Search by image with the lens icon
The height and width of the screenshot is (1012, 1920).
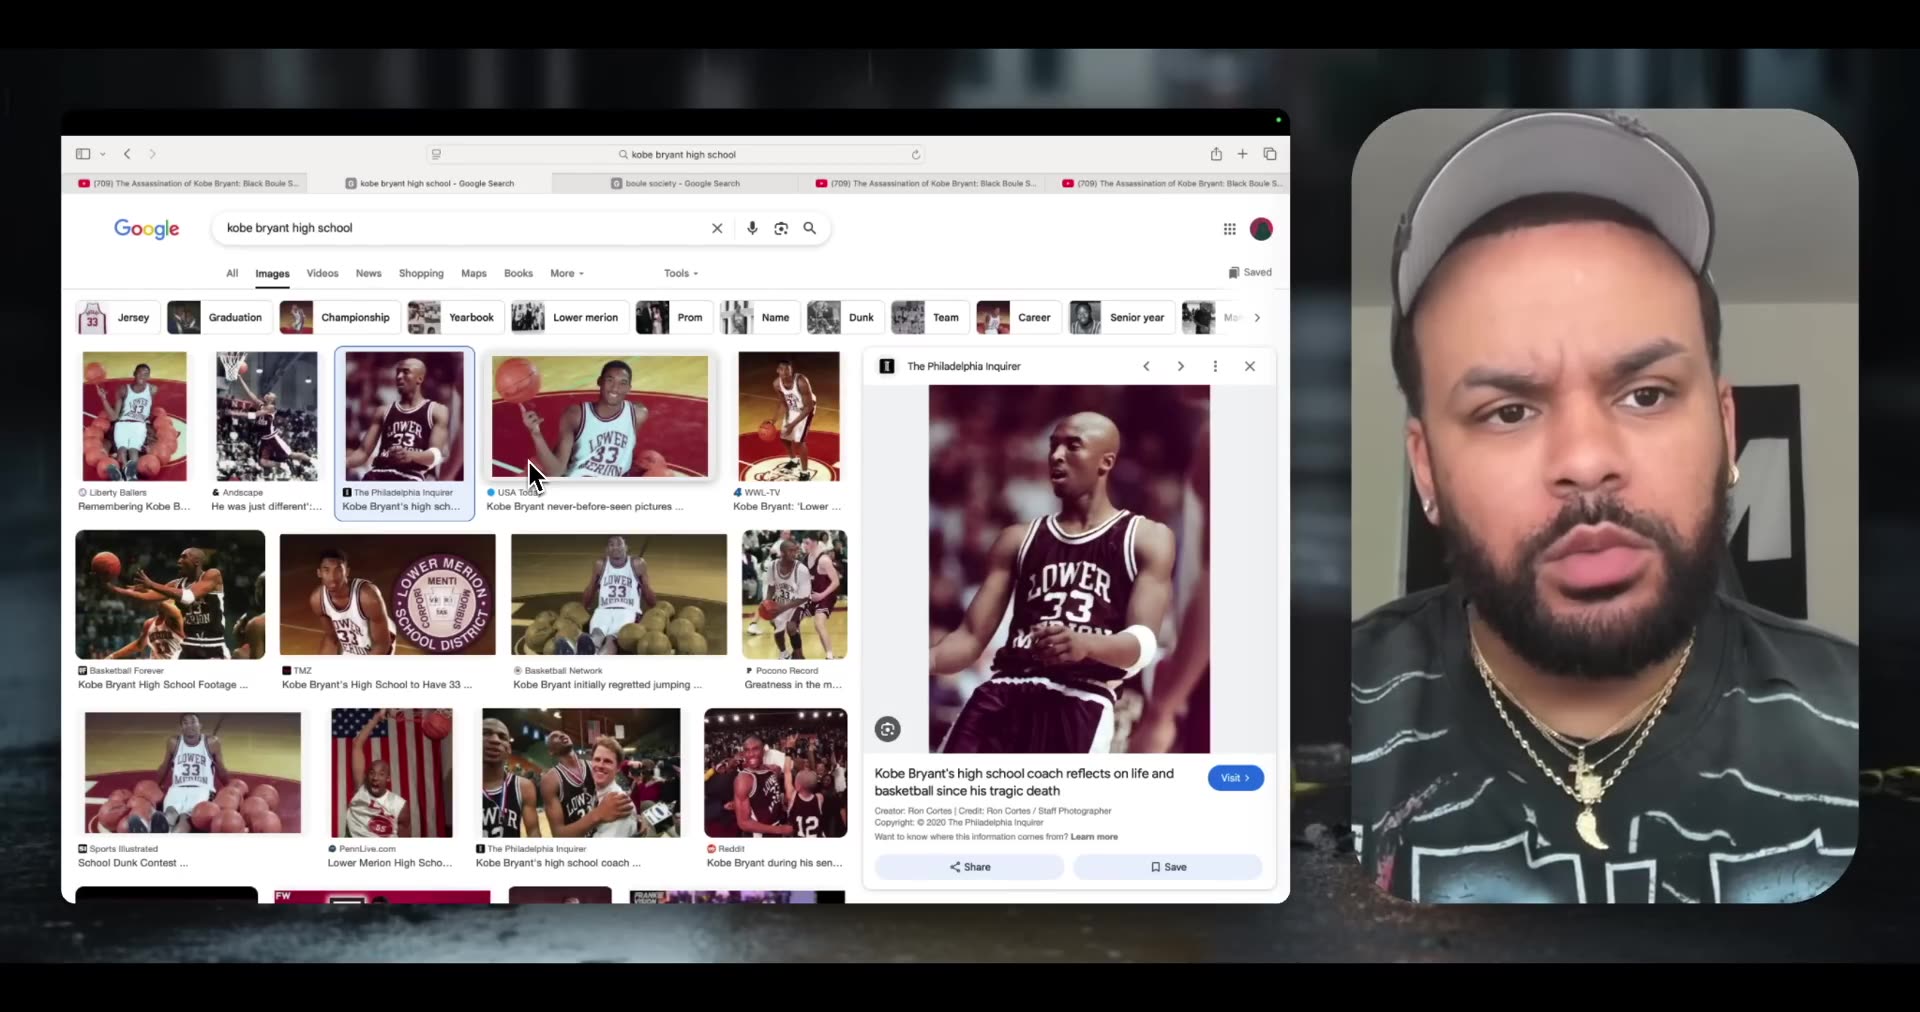(781, 228)
